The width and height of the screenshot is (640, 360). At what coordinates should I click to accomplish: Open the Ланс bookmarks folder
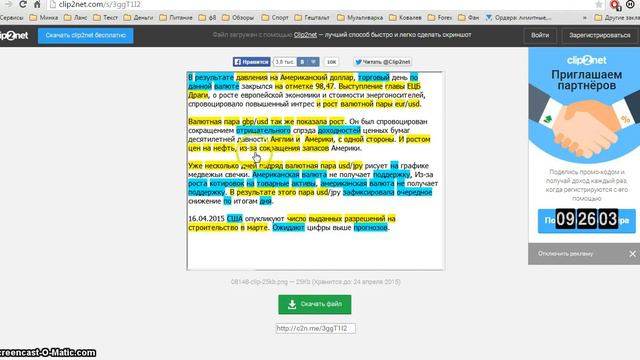click(76, 18)
